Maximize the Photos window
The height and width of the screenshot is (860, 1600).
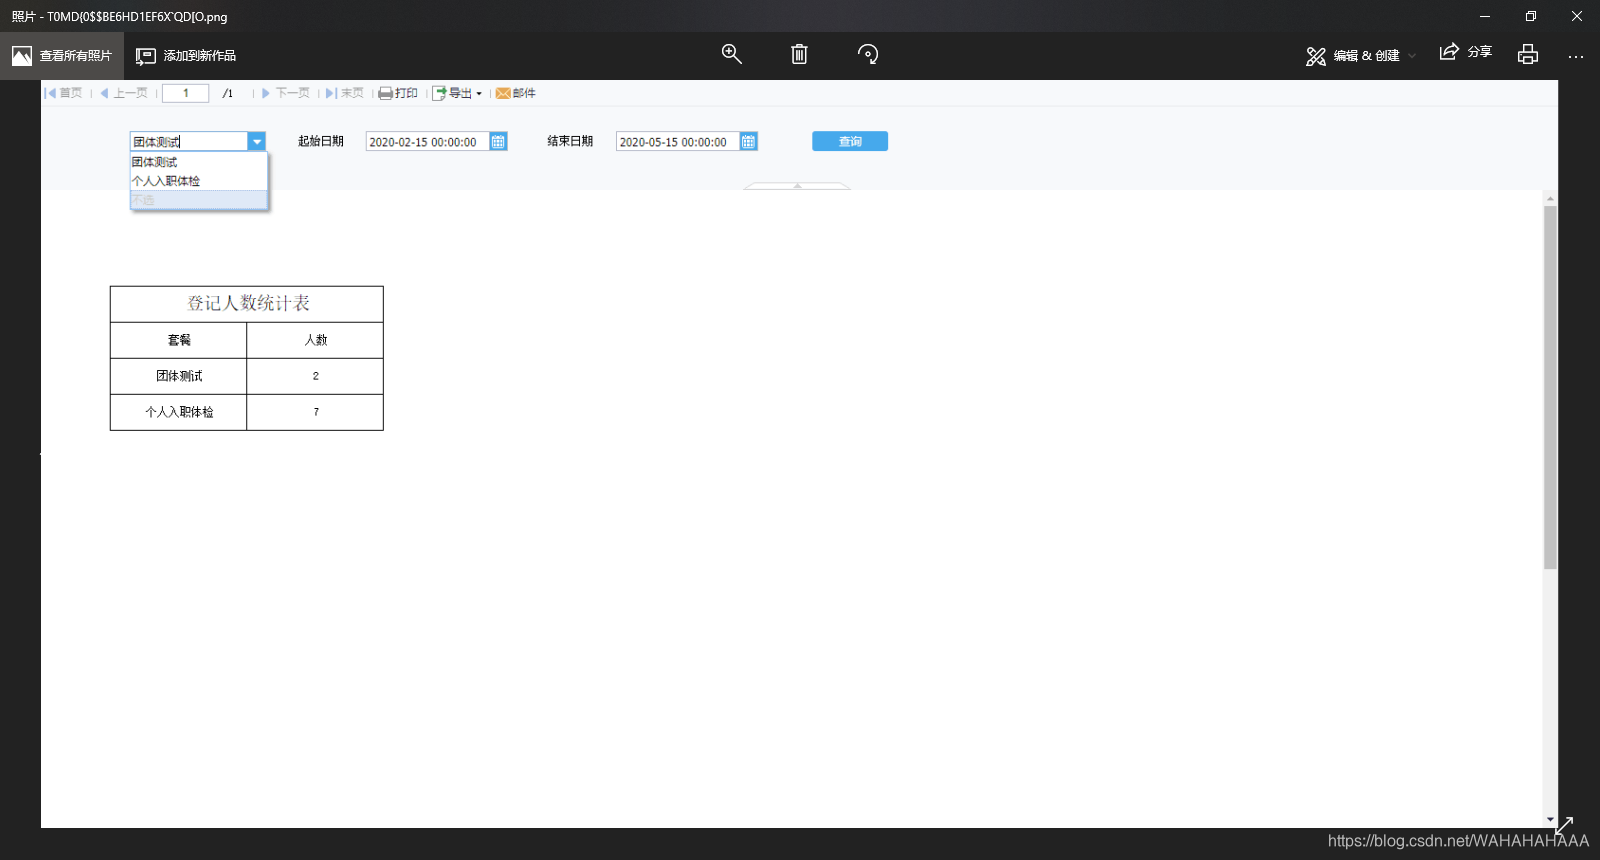pyautogui.click(x=1531, y=16)
